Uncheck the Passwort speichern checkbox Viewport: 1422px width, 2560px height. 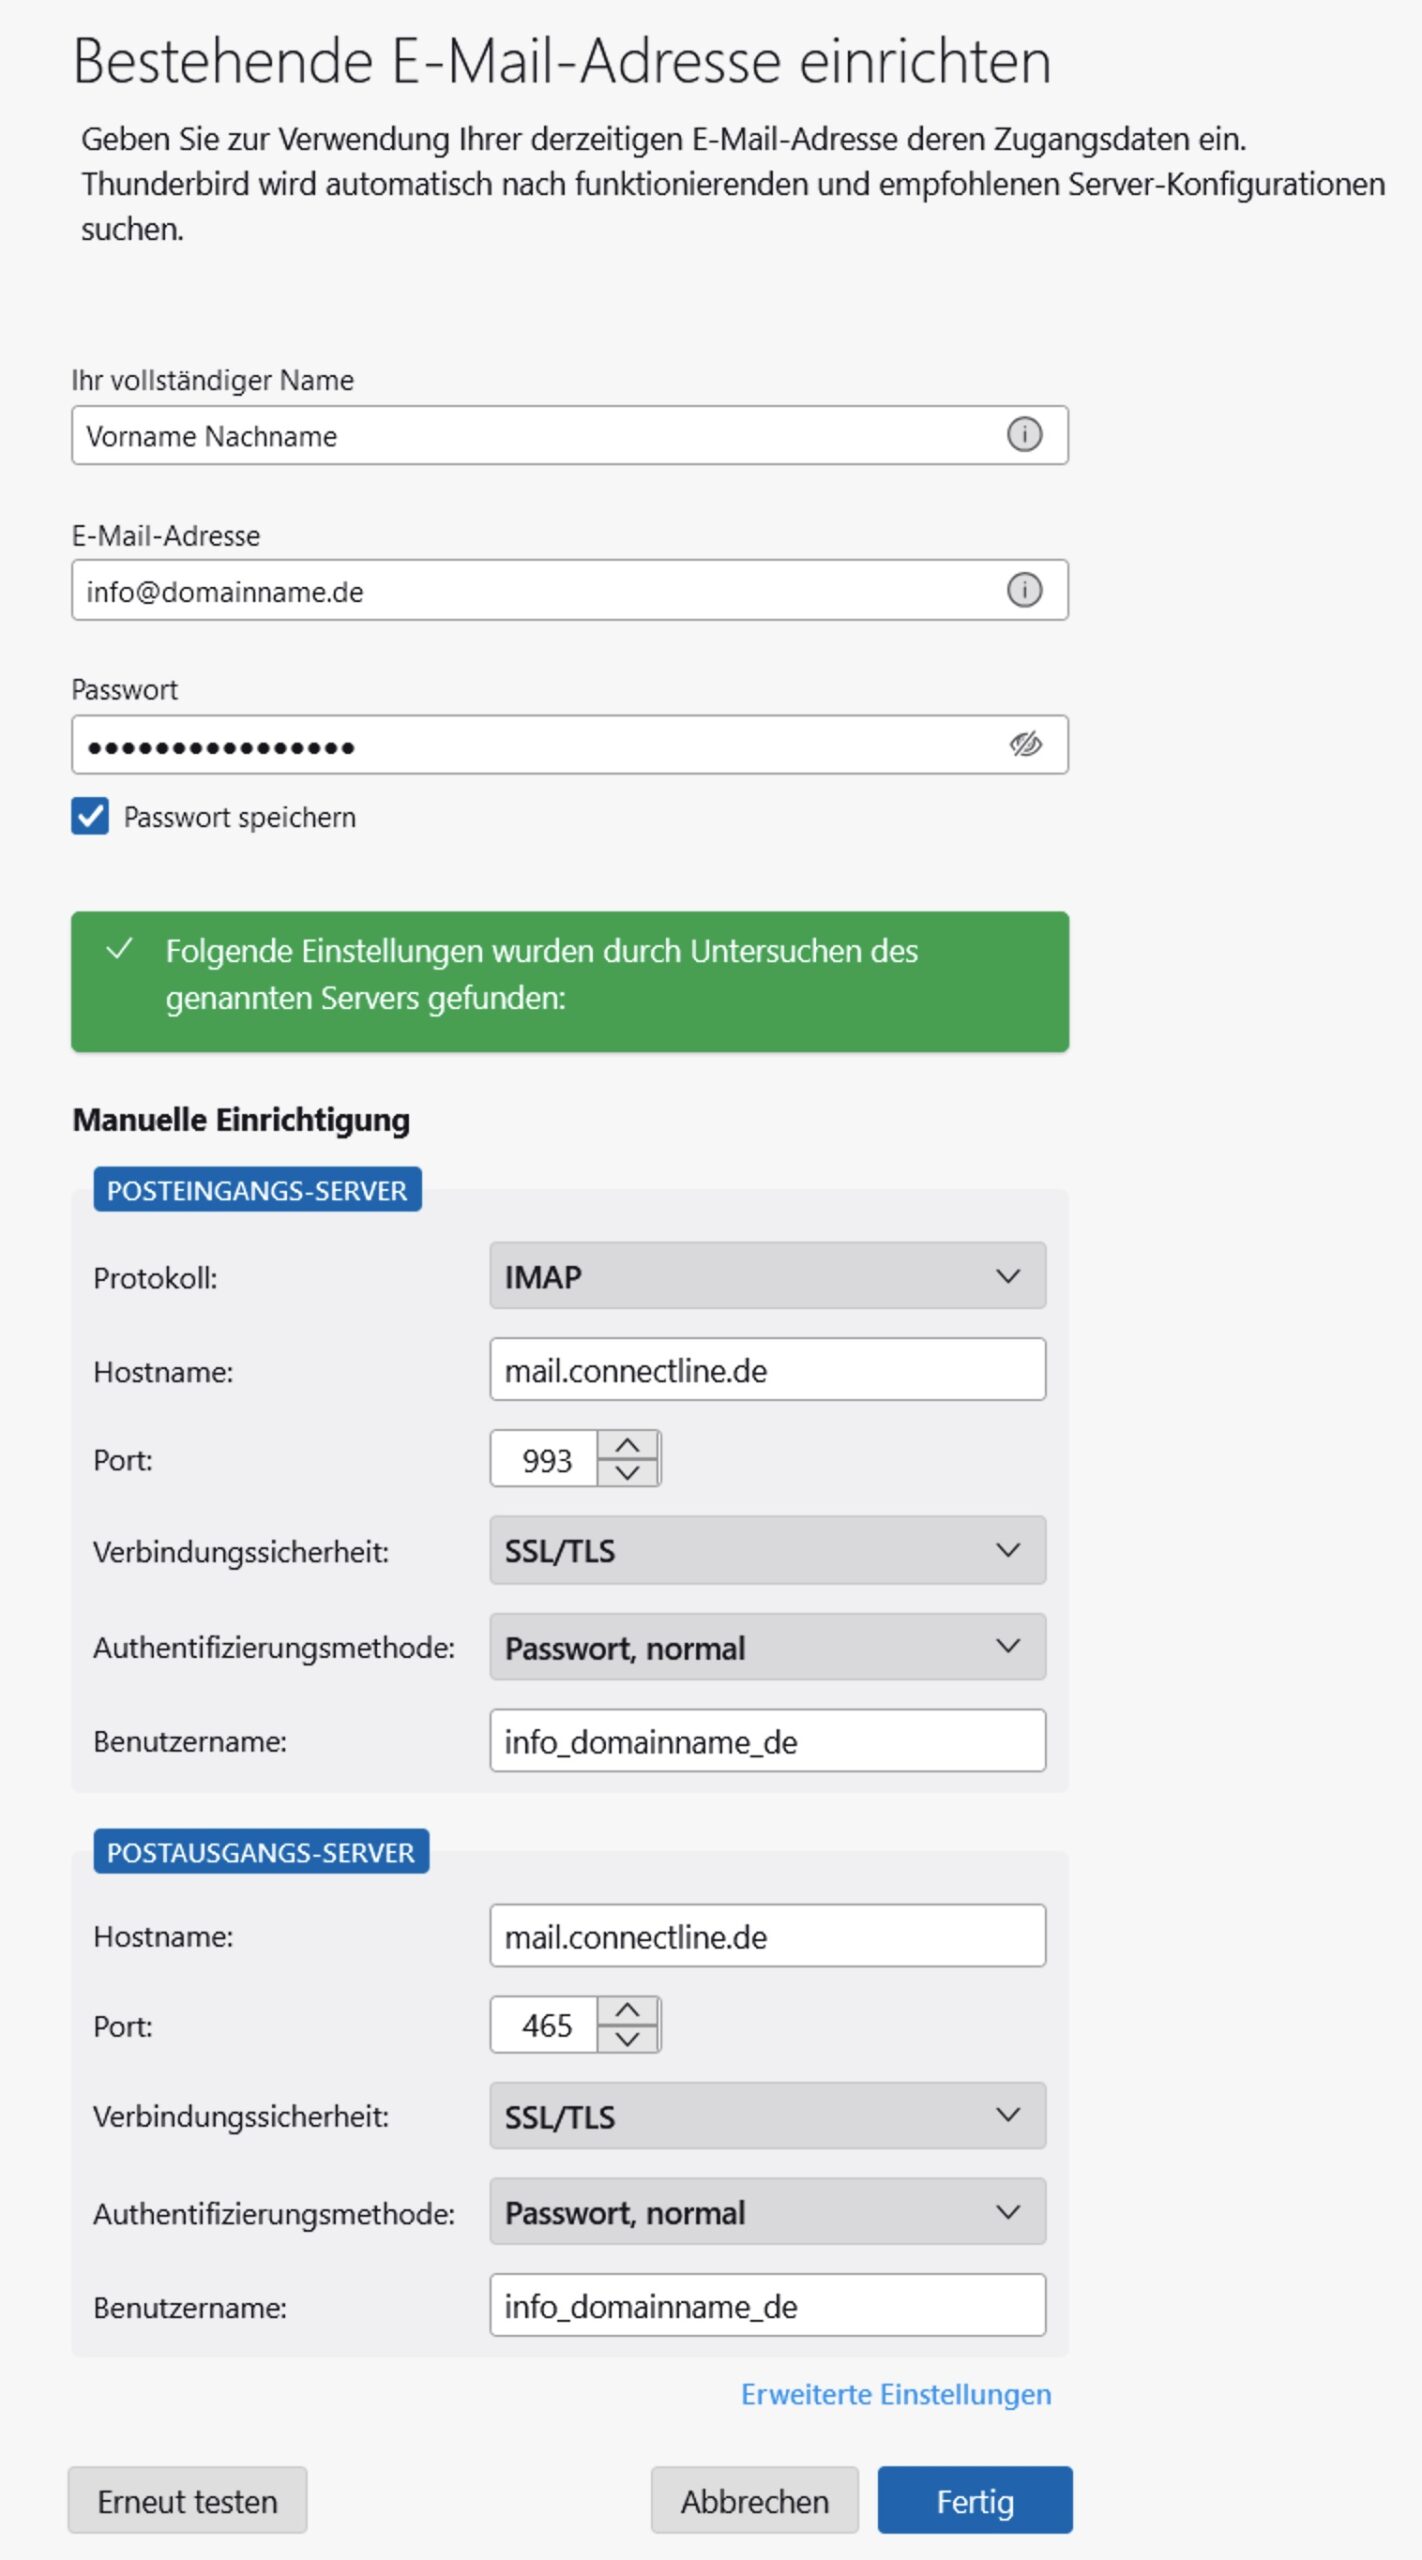[x=90, y=816]
